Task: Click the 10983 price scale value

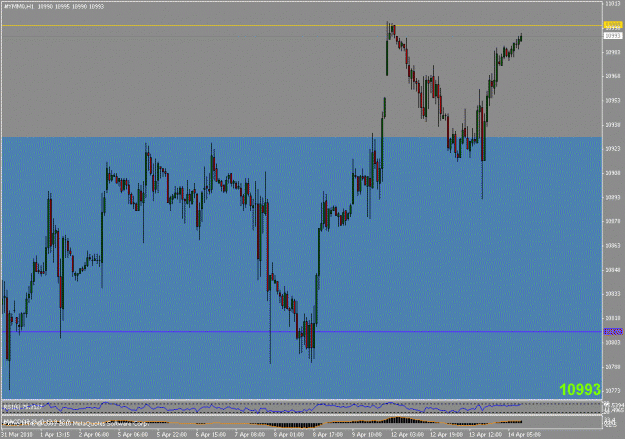Action: coord(613,52)
